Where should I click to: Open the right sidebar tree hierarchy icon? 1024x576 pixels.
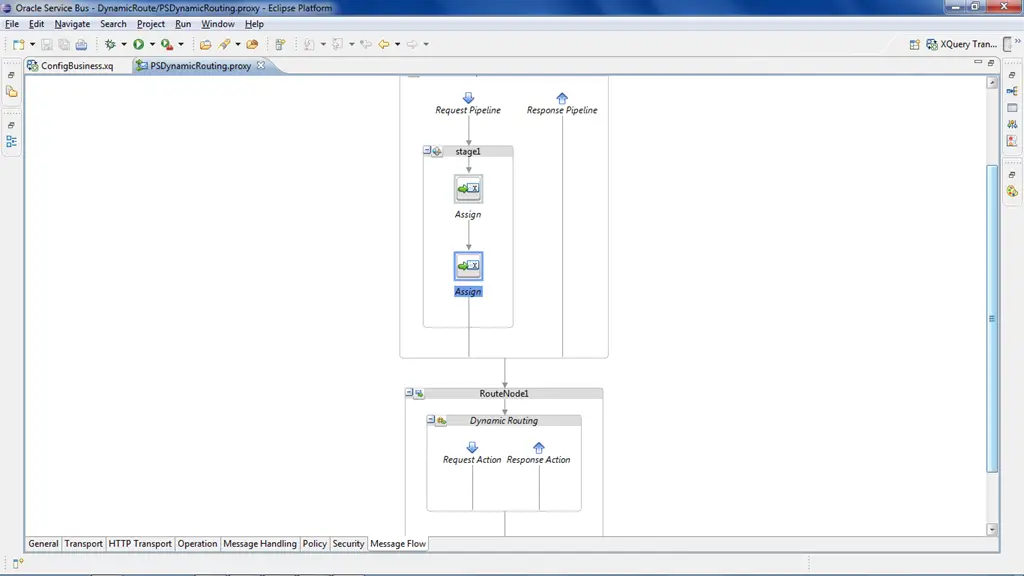click(x=1012, y=91)
